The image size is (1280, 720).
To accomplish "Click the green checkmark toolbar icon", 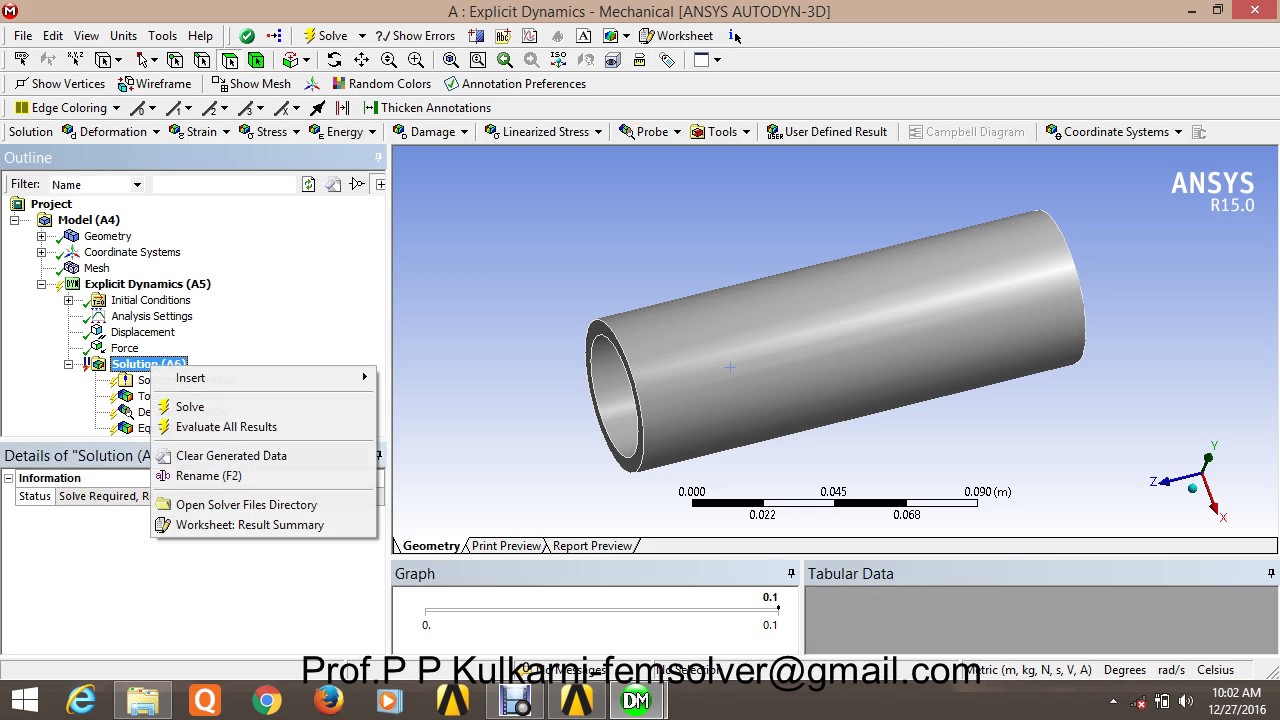I will pos(247,36).
